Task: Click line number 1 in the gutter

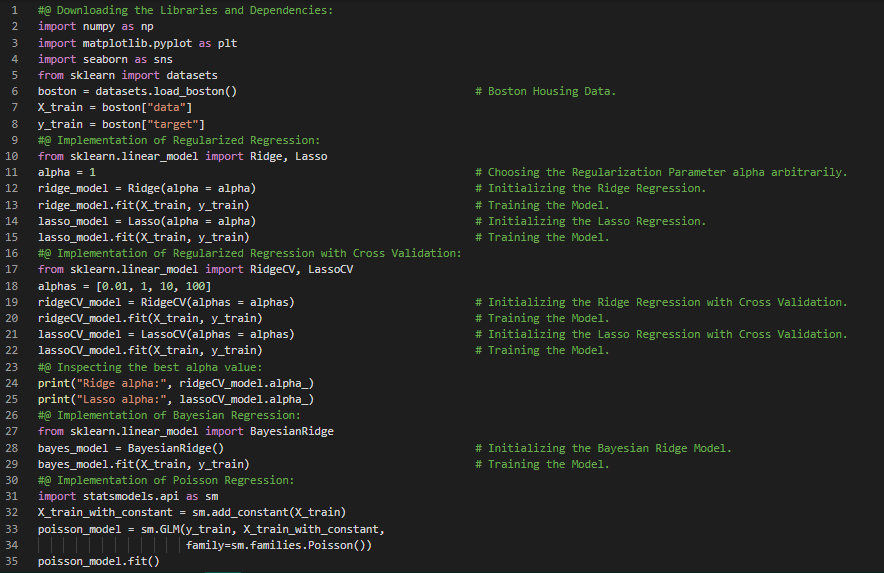Action: point(15,10)
